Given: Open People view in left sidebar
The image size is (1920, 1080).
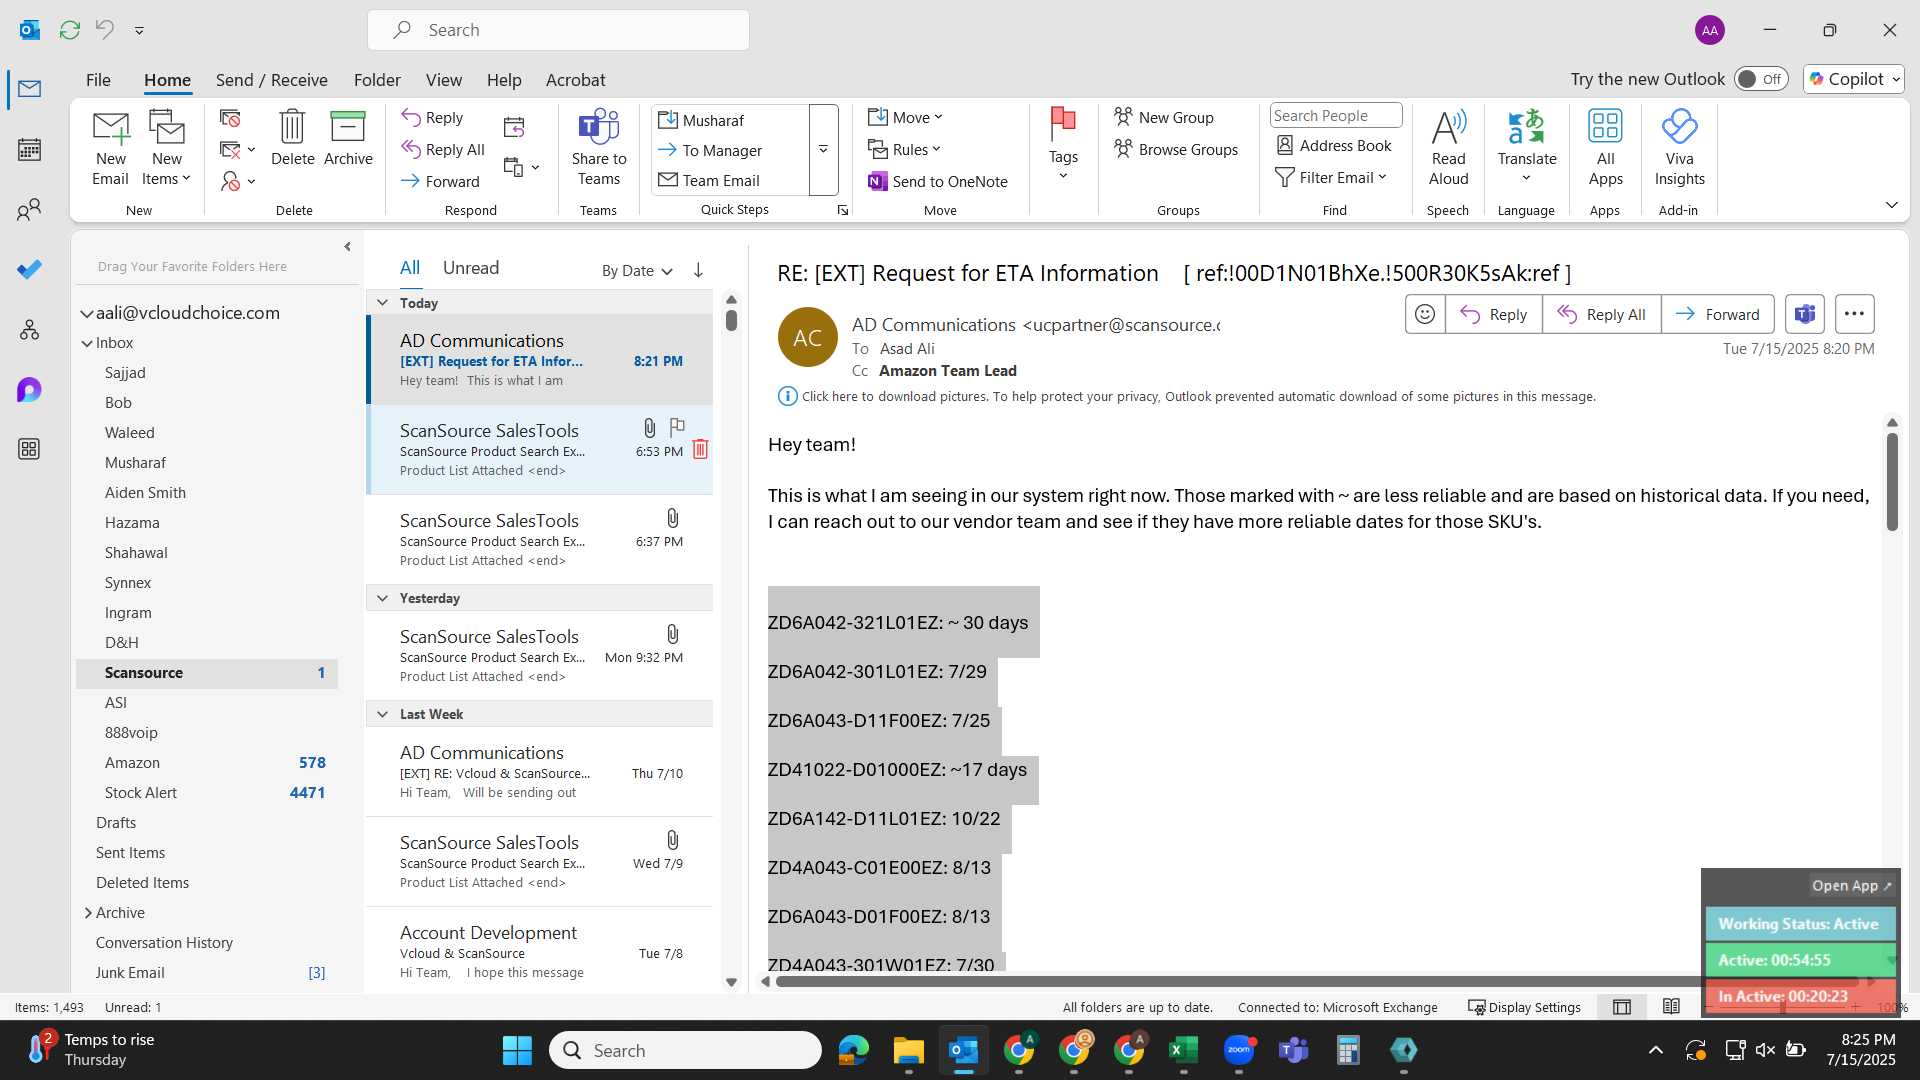Looking at the screenshot, I should [29, 209].
